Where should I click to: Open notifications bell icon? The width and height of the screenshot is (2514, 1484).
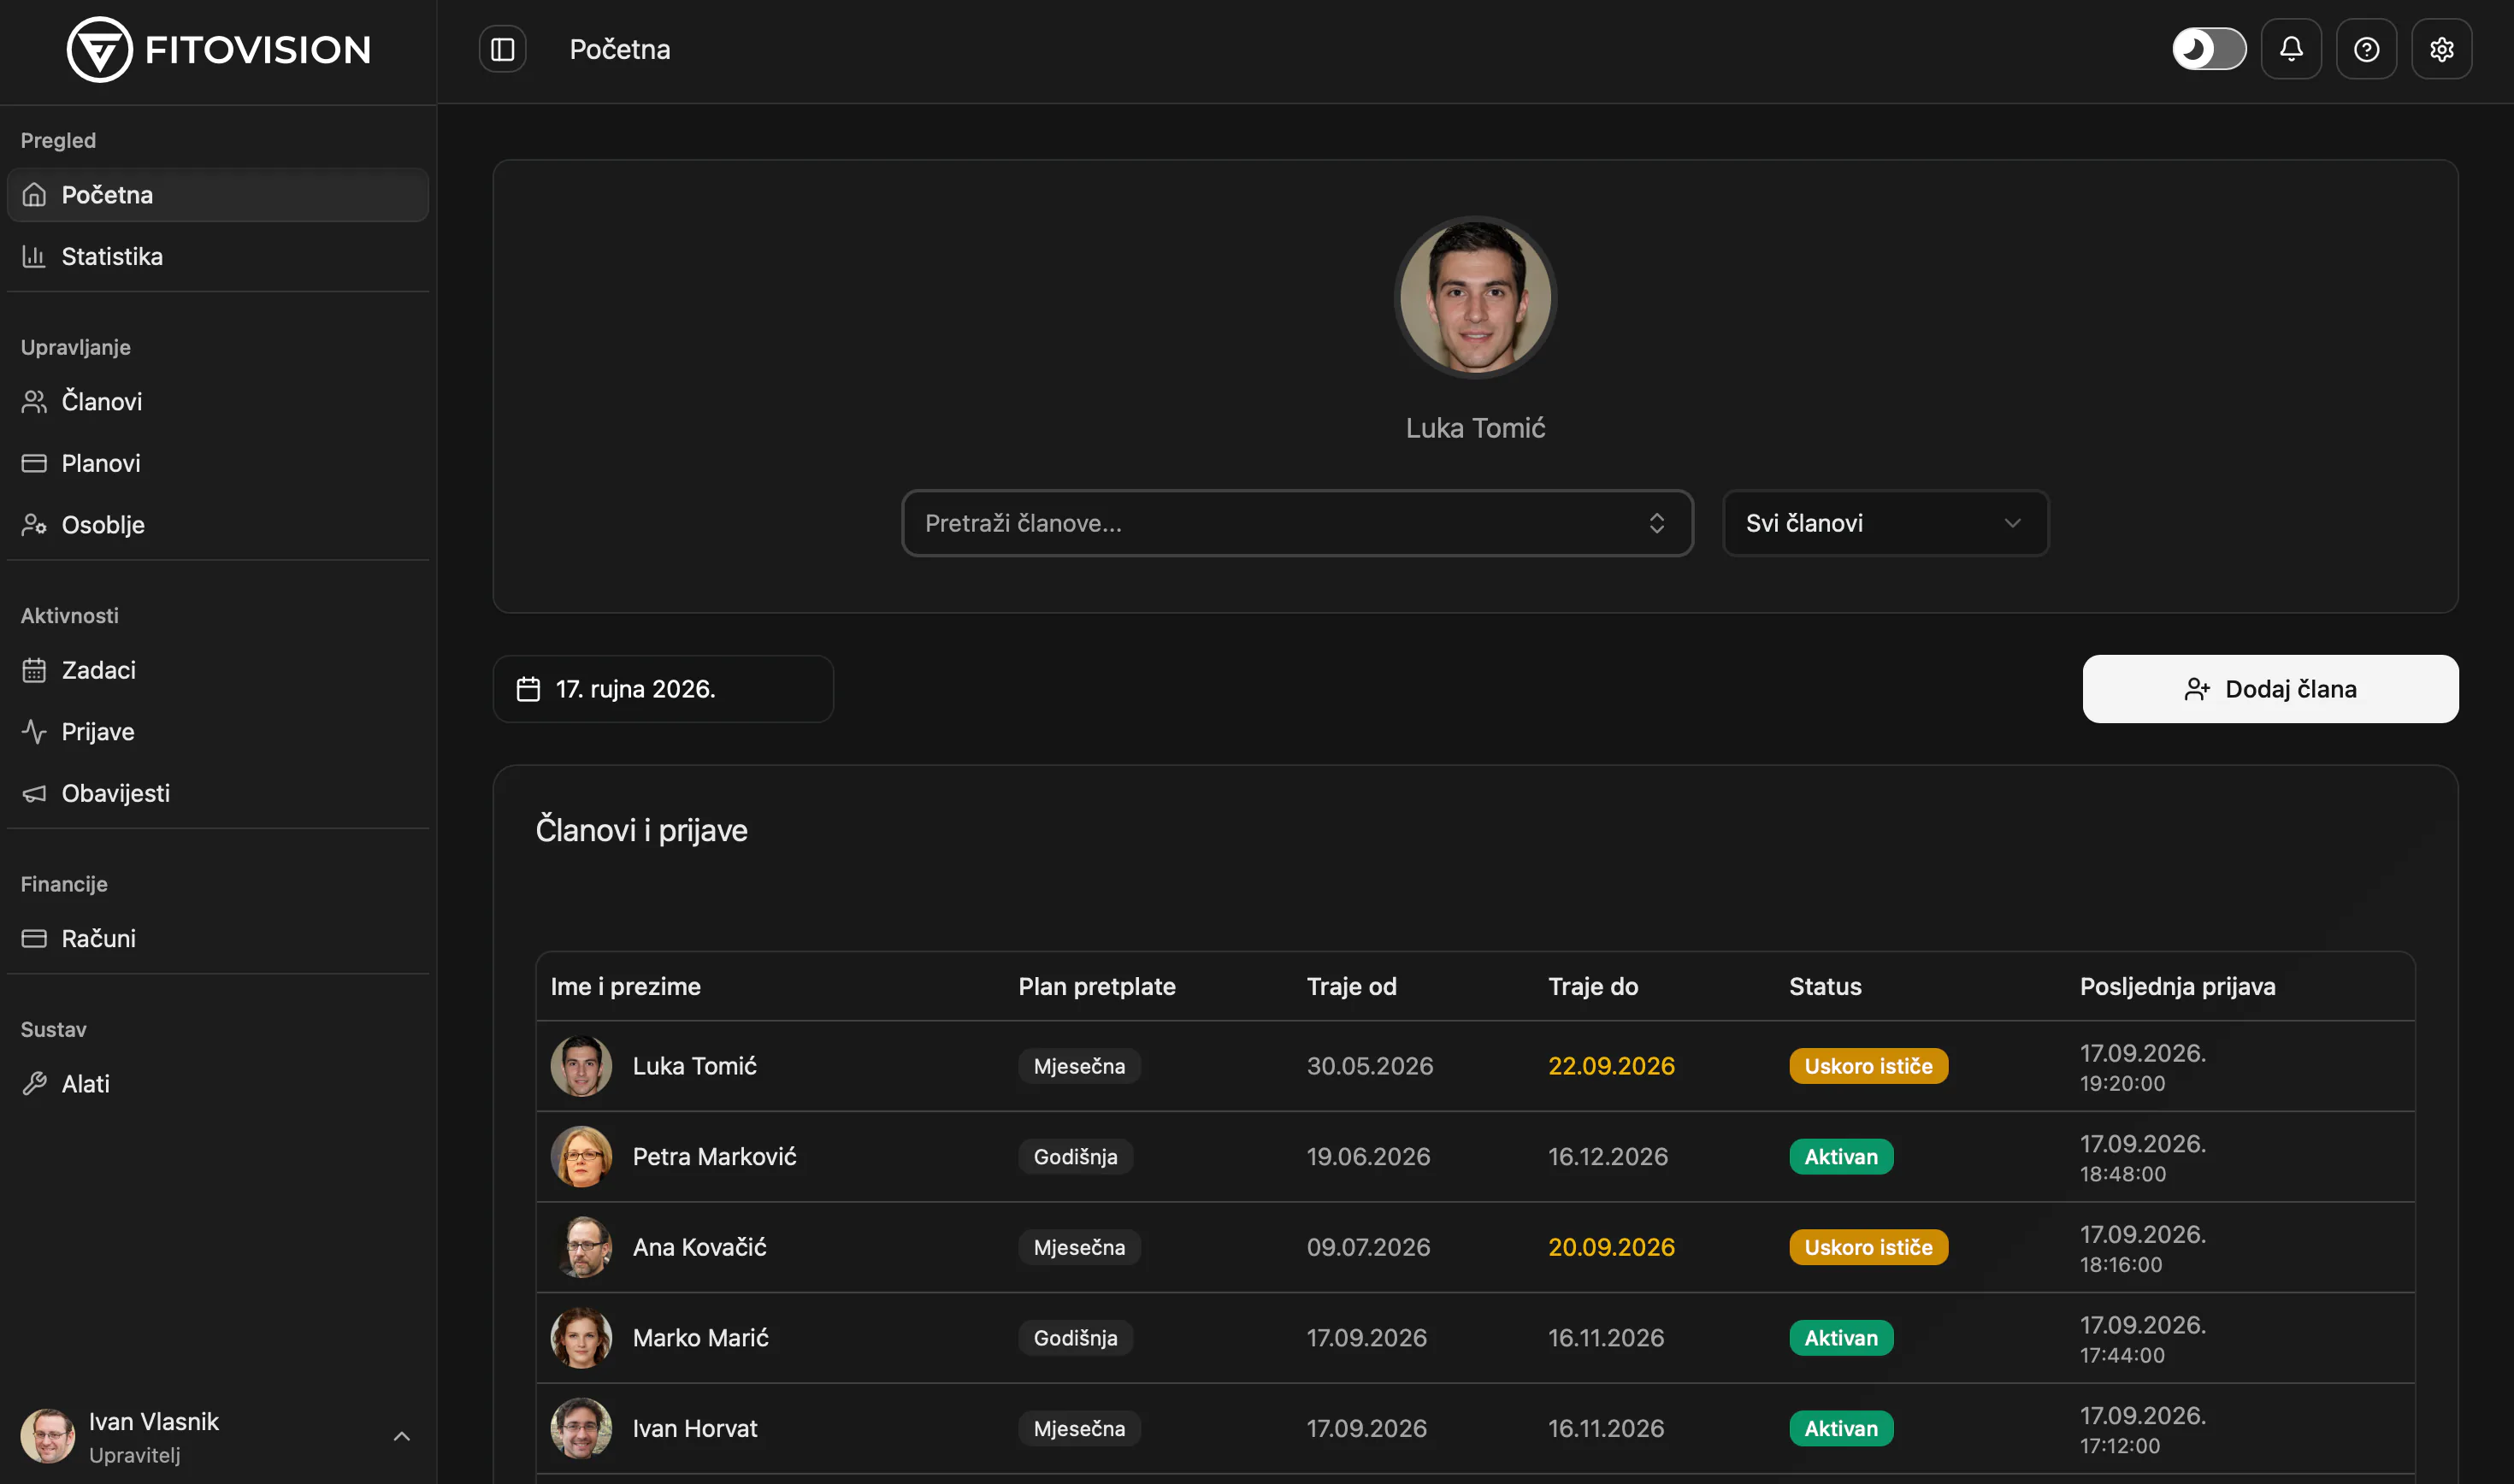pos(2291,49)
